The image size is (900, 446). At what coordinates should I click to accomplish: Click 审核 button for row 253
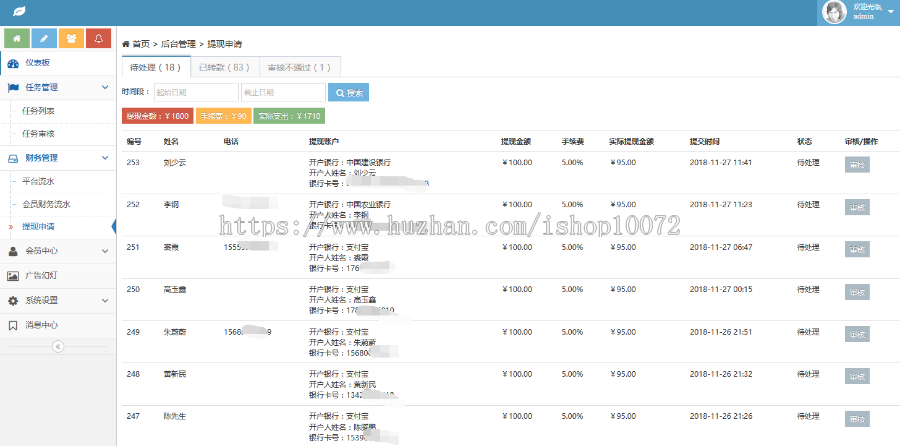coord(857,165)
